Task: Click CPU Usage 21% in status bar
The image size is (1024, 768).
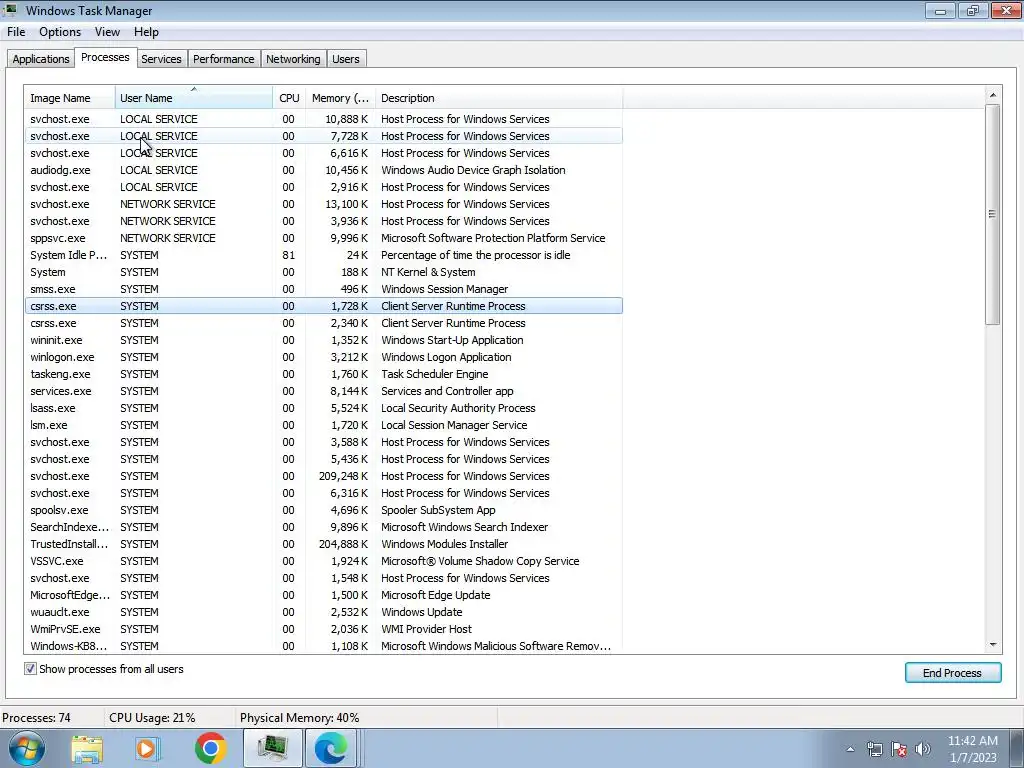Action: click(152, 718)
